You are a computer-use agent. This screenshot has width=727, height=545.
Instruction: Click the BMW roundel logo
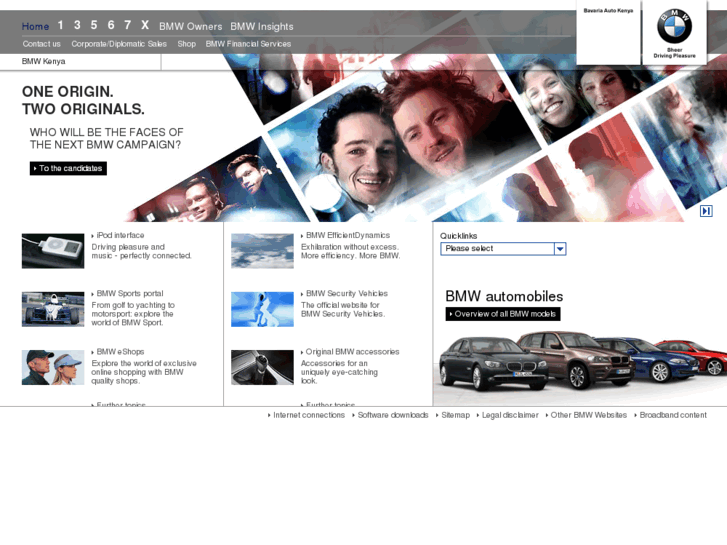[x=674, y=26]
